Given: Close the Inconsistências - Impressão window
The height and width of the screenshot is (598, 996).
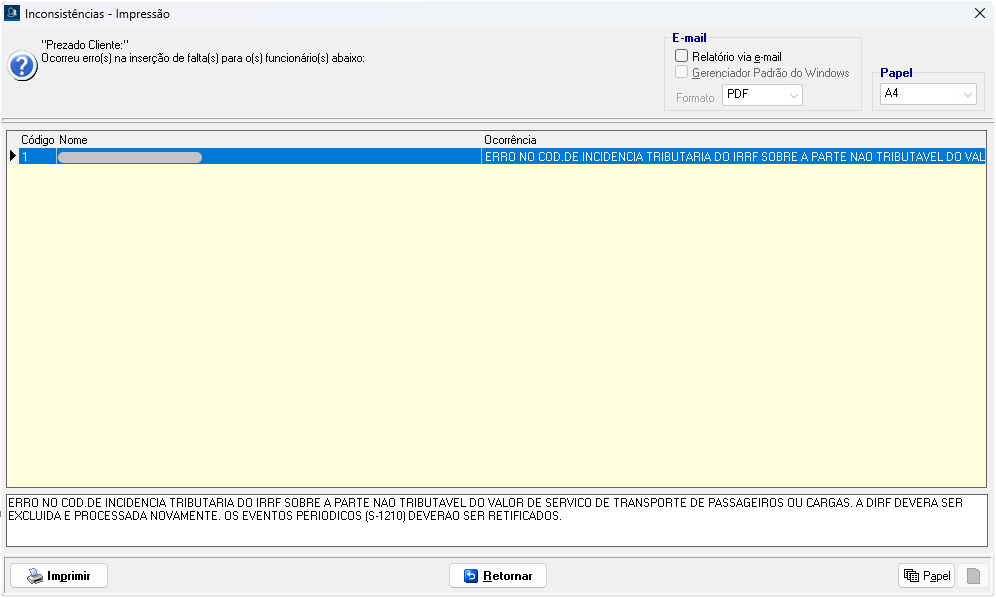Looking at the screenshot, I should point(979,14).
